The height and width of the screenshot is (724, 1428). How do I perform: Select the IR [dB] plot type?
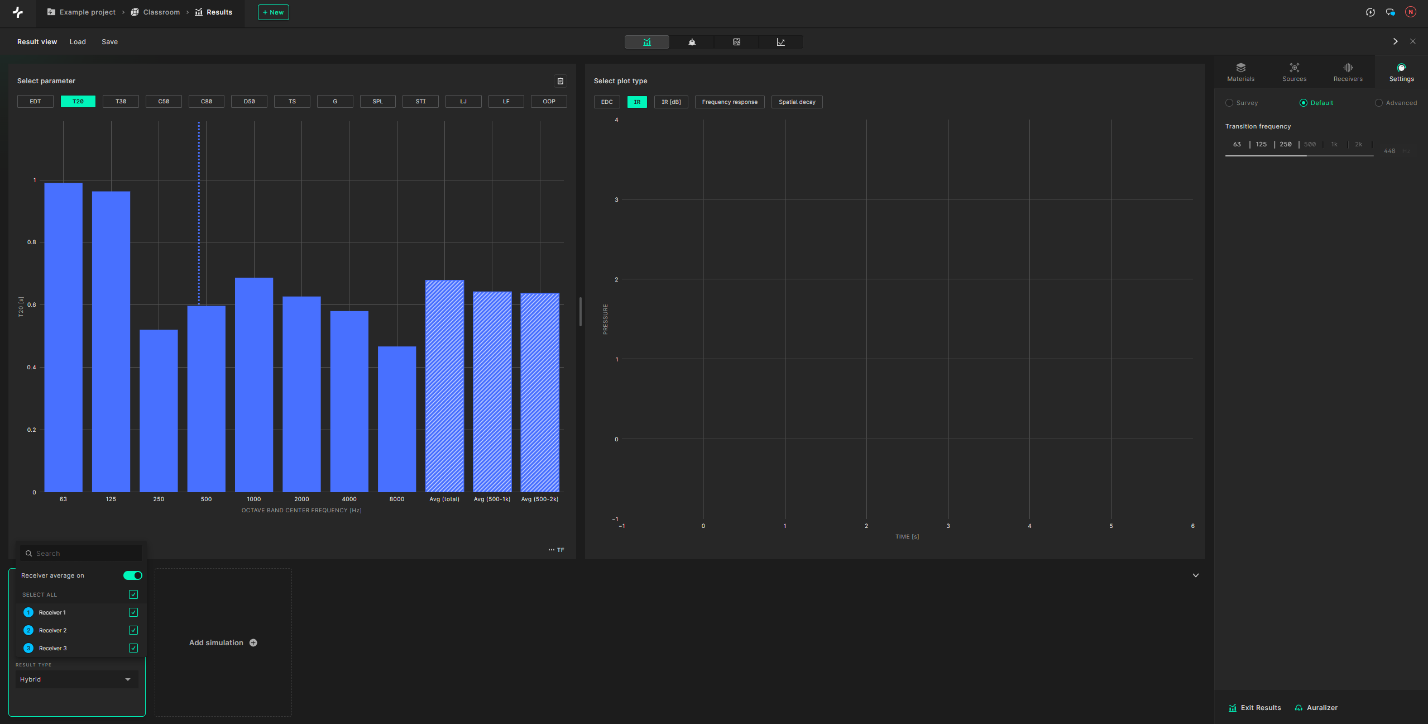[671, 102]
